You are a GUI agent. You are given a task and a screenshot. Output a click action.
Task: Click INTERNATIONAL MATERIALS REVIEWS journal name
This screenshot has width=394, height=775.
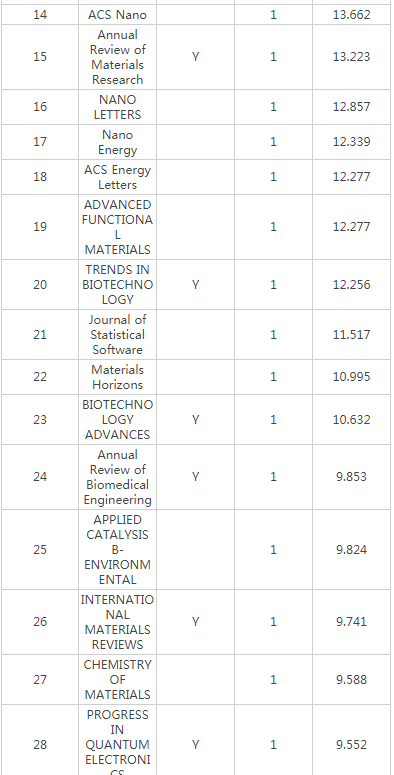pos(117,622)
